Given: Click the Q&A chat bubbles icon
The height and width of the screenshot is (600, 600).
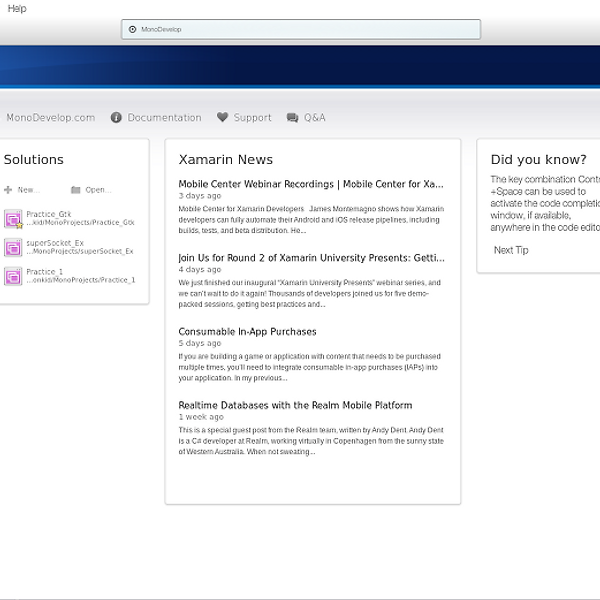Looking at the screenshot, I should (x=292, y=117).
